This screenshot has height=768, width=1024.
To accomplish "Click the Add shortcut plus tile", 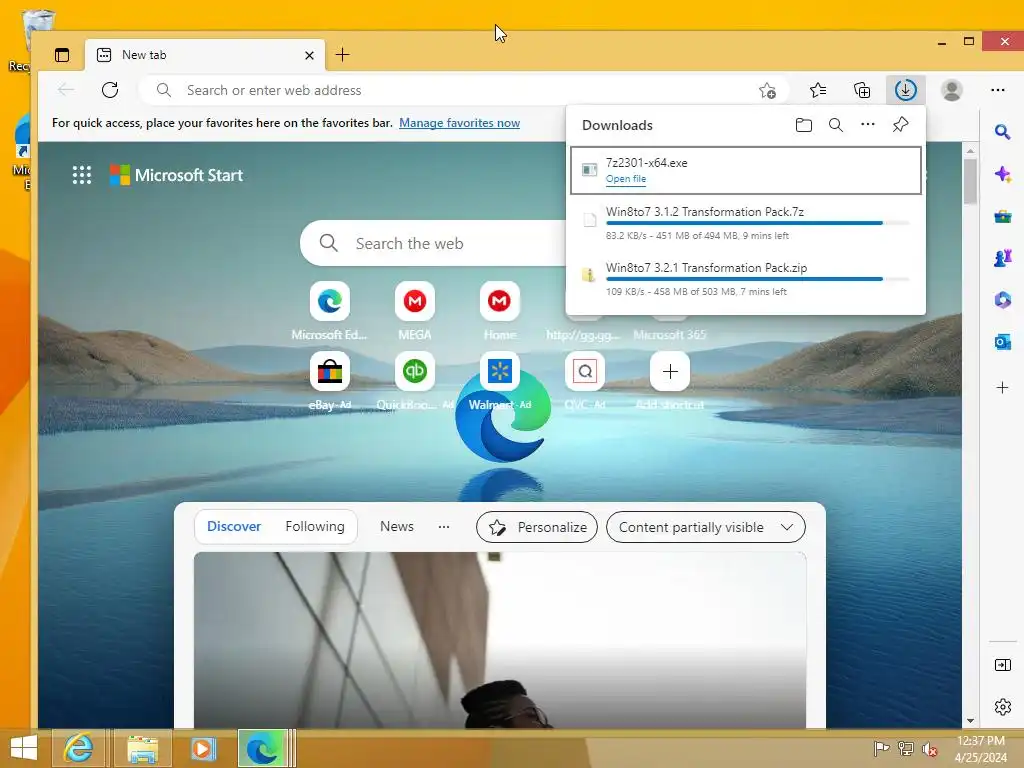I will click(x=669, y=372).
